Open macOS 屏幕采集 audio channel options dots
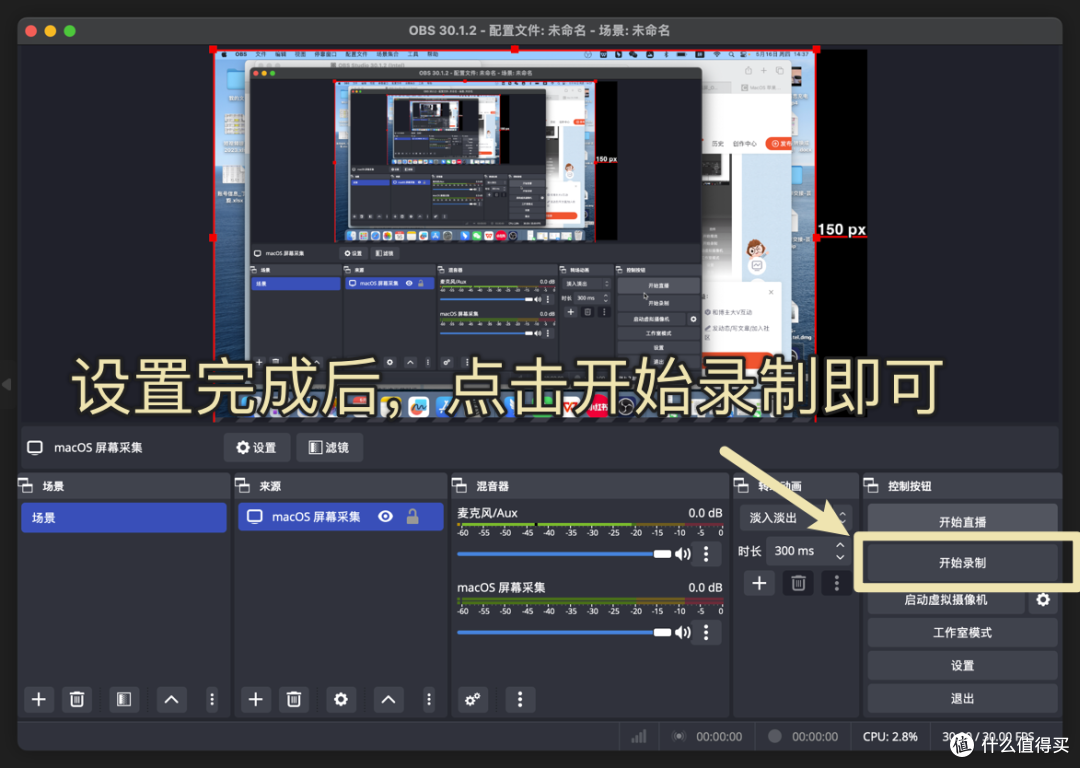This screenshot has width=1080, height=768. tap(706, 632)
